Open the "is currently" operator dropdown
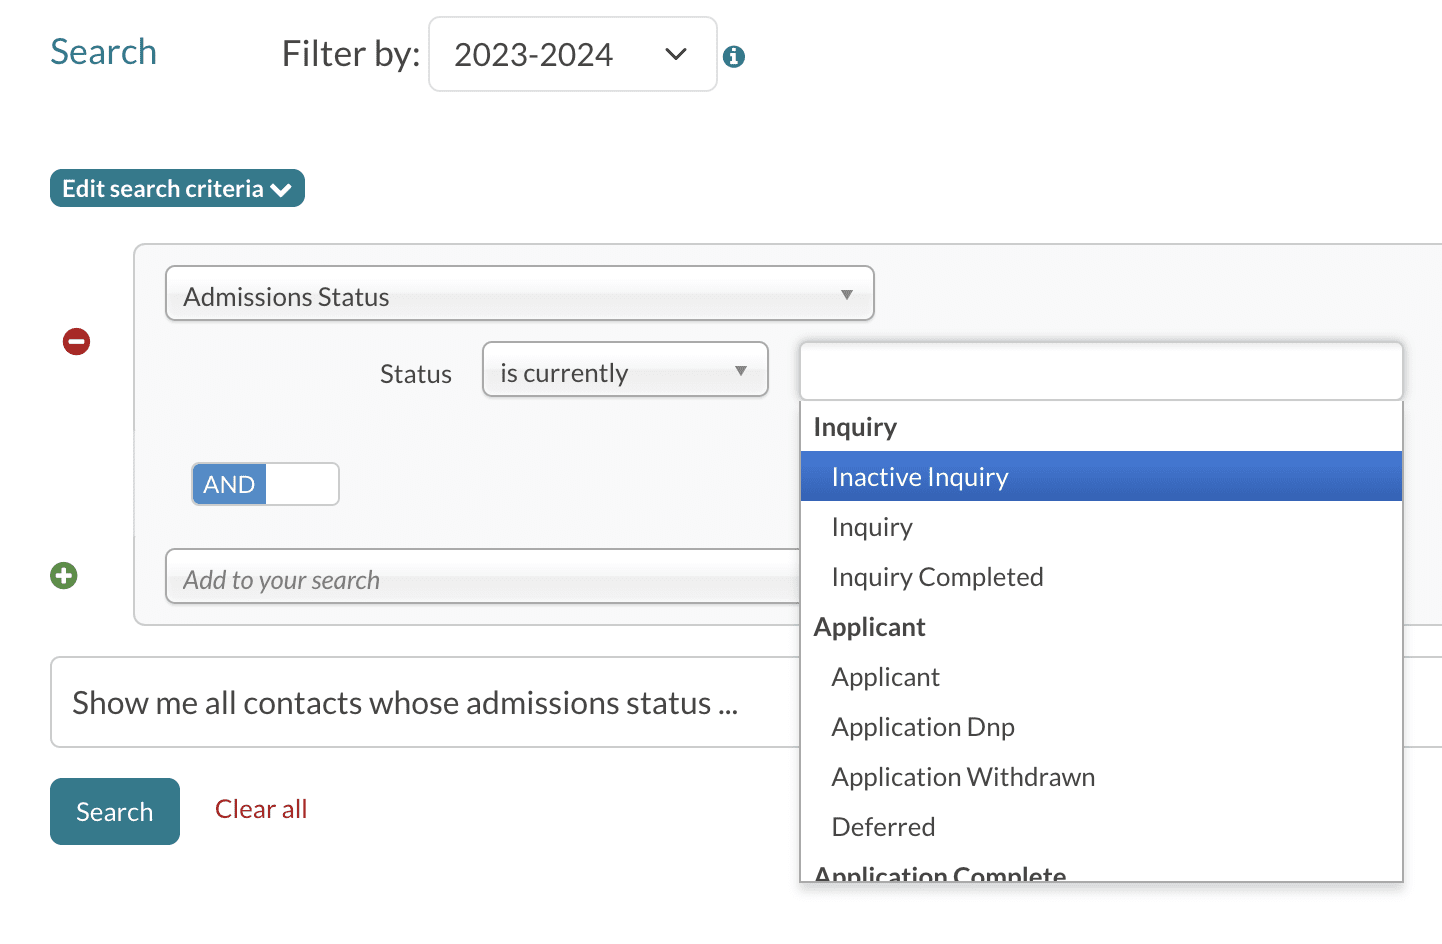 click(624, 370)
